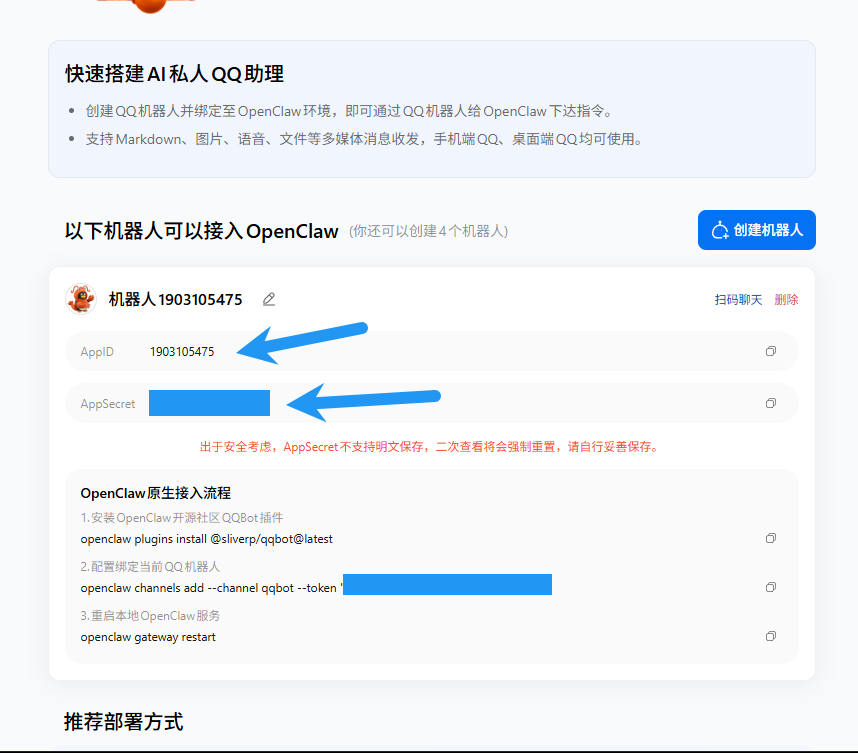Click the red 删除 link

[786, 299]
